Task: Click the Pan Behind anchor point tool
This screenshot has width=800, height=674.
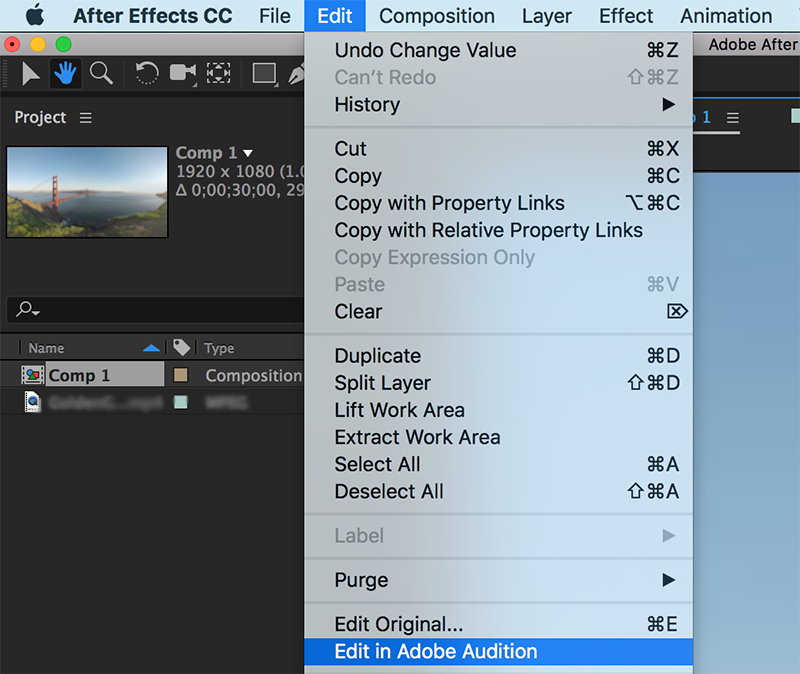Action: pyautogui.click(x=217, y=73)
